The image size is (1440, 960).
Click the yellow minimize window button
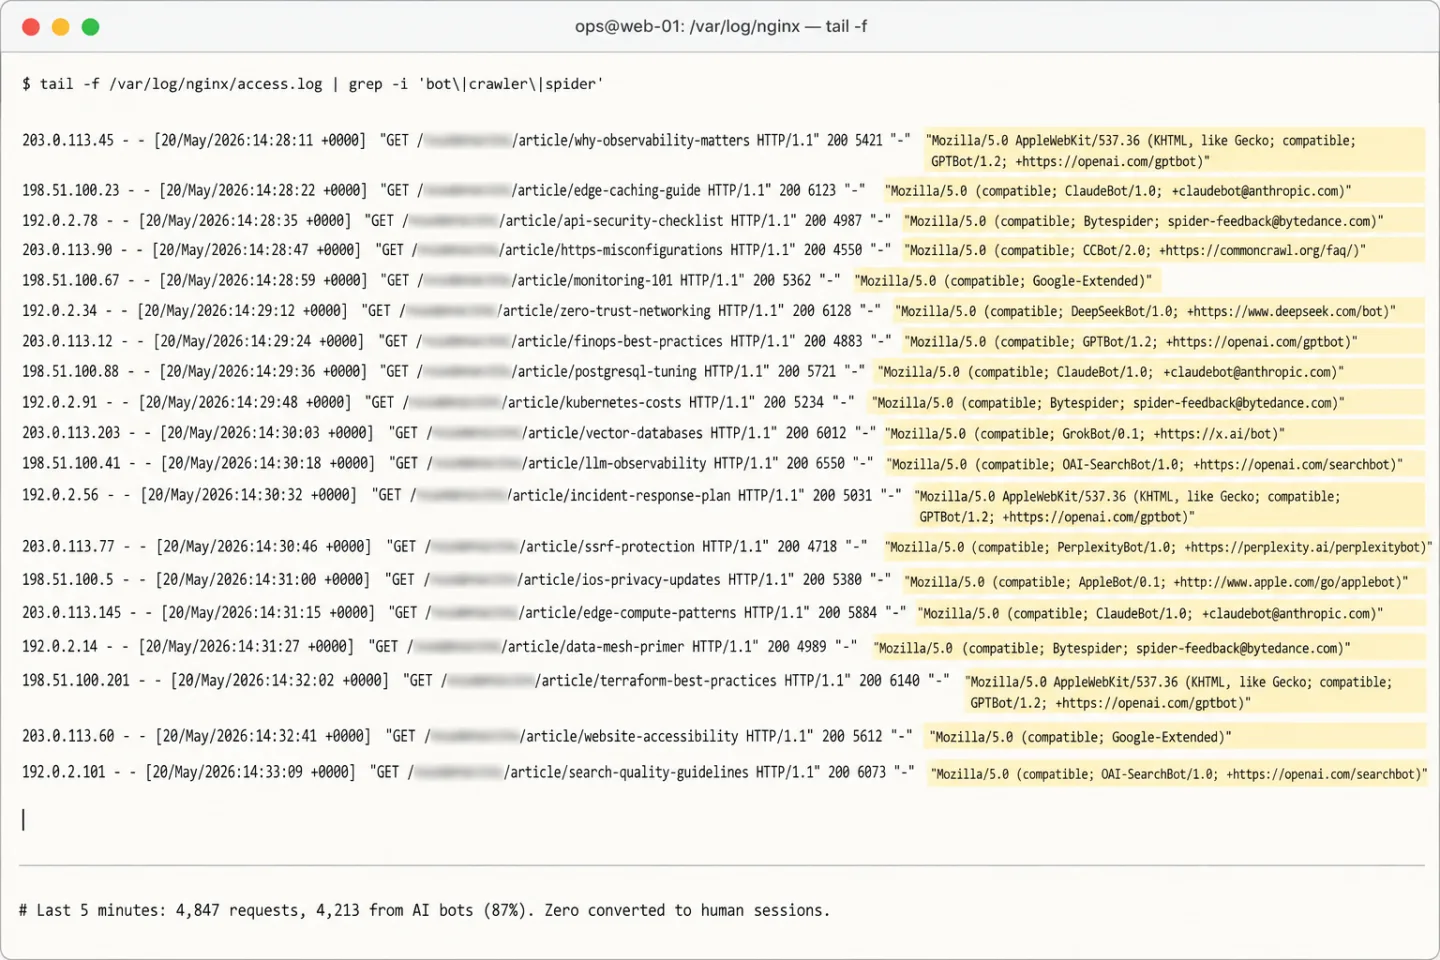(61, 27)
